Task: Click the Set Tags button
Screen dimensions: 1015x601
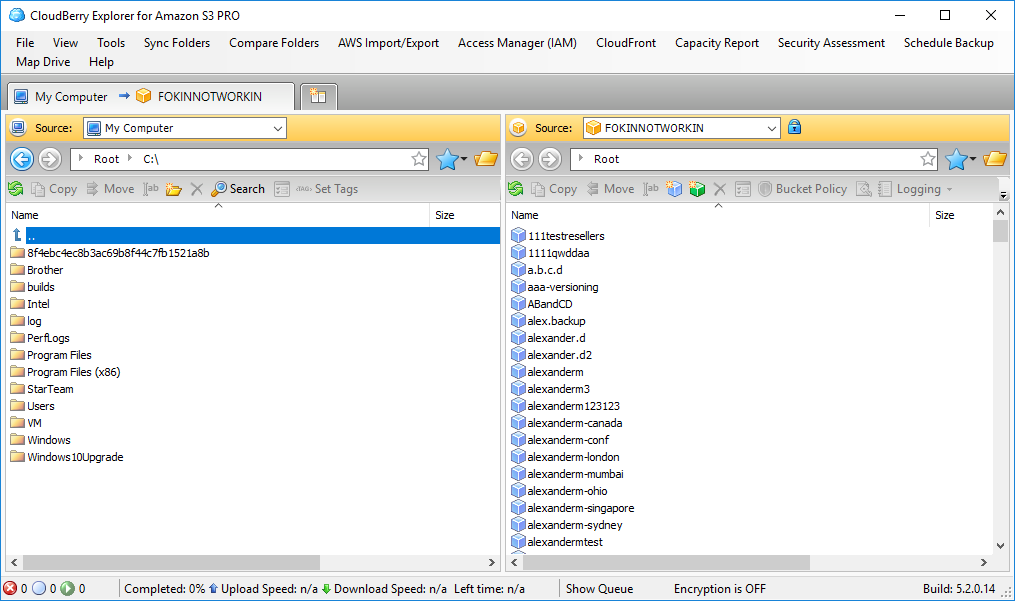Action: (x=327, y=188)
